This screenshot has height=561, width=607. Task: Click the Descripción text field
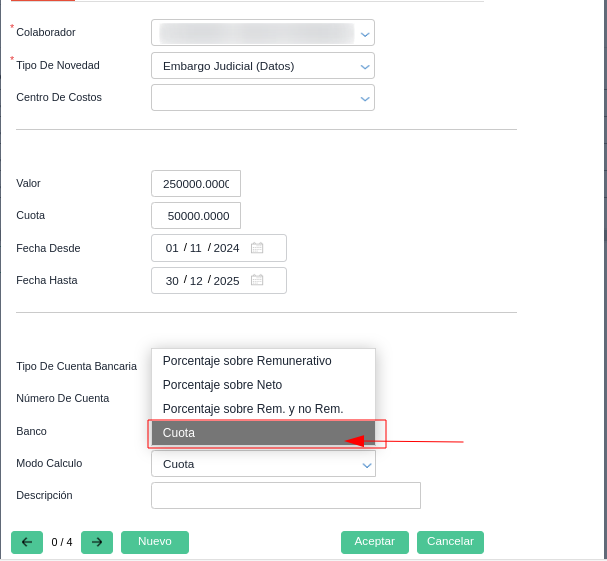point(285,495)
